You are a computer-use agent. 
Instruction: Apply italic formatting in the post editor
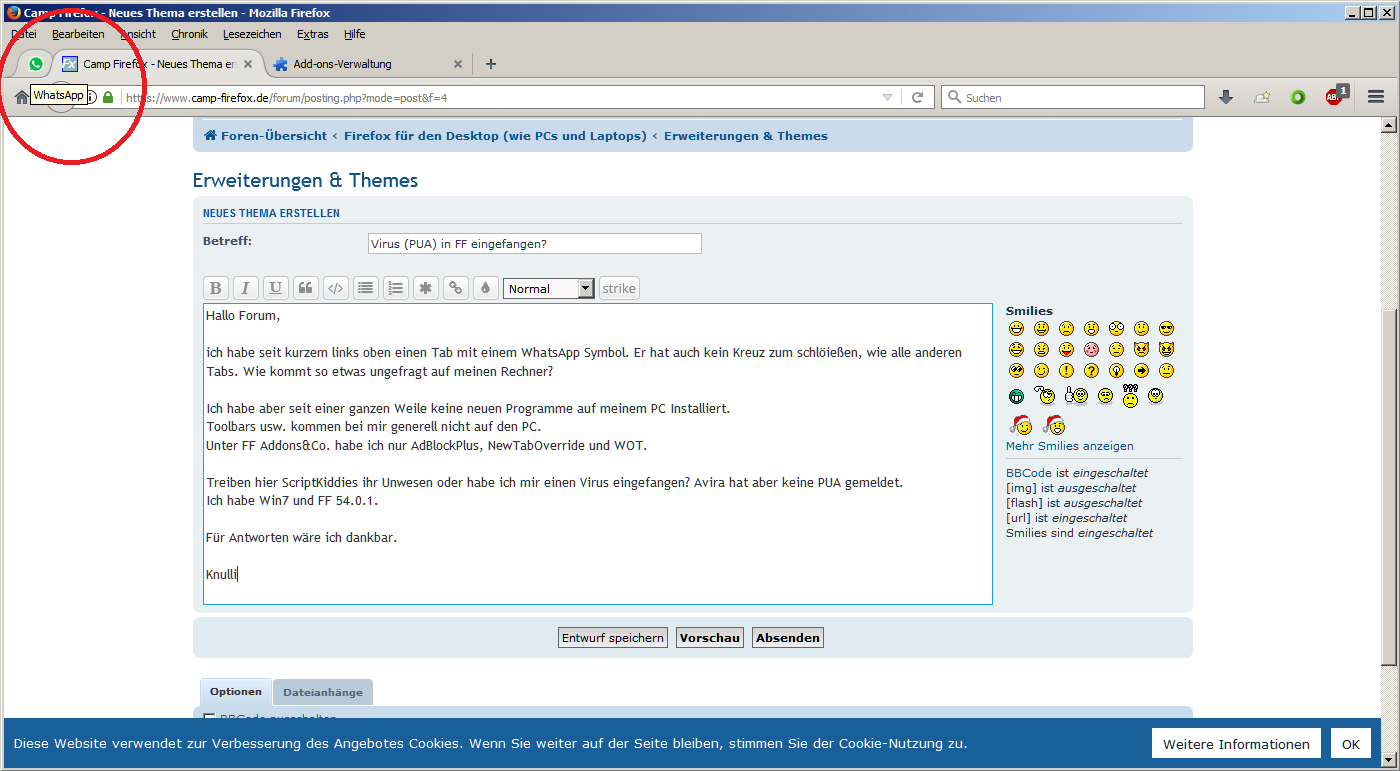tap(246, 288)
